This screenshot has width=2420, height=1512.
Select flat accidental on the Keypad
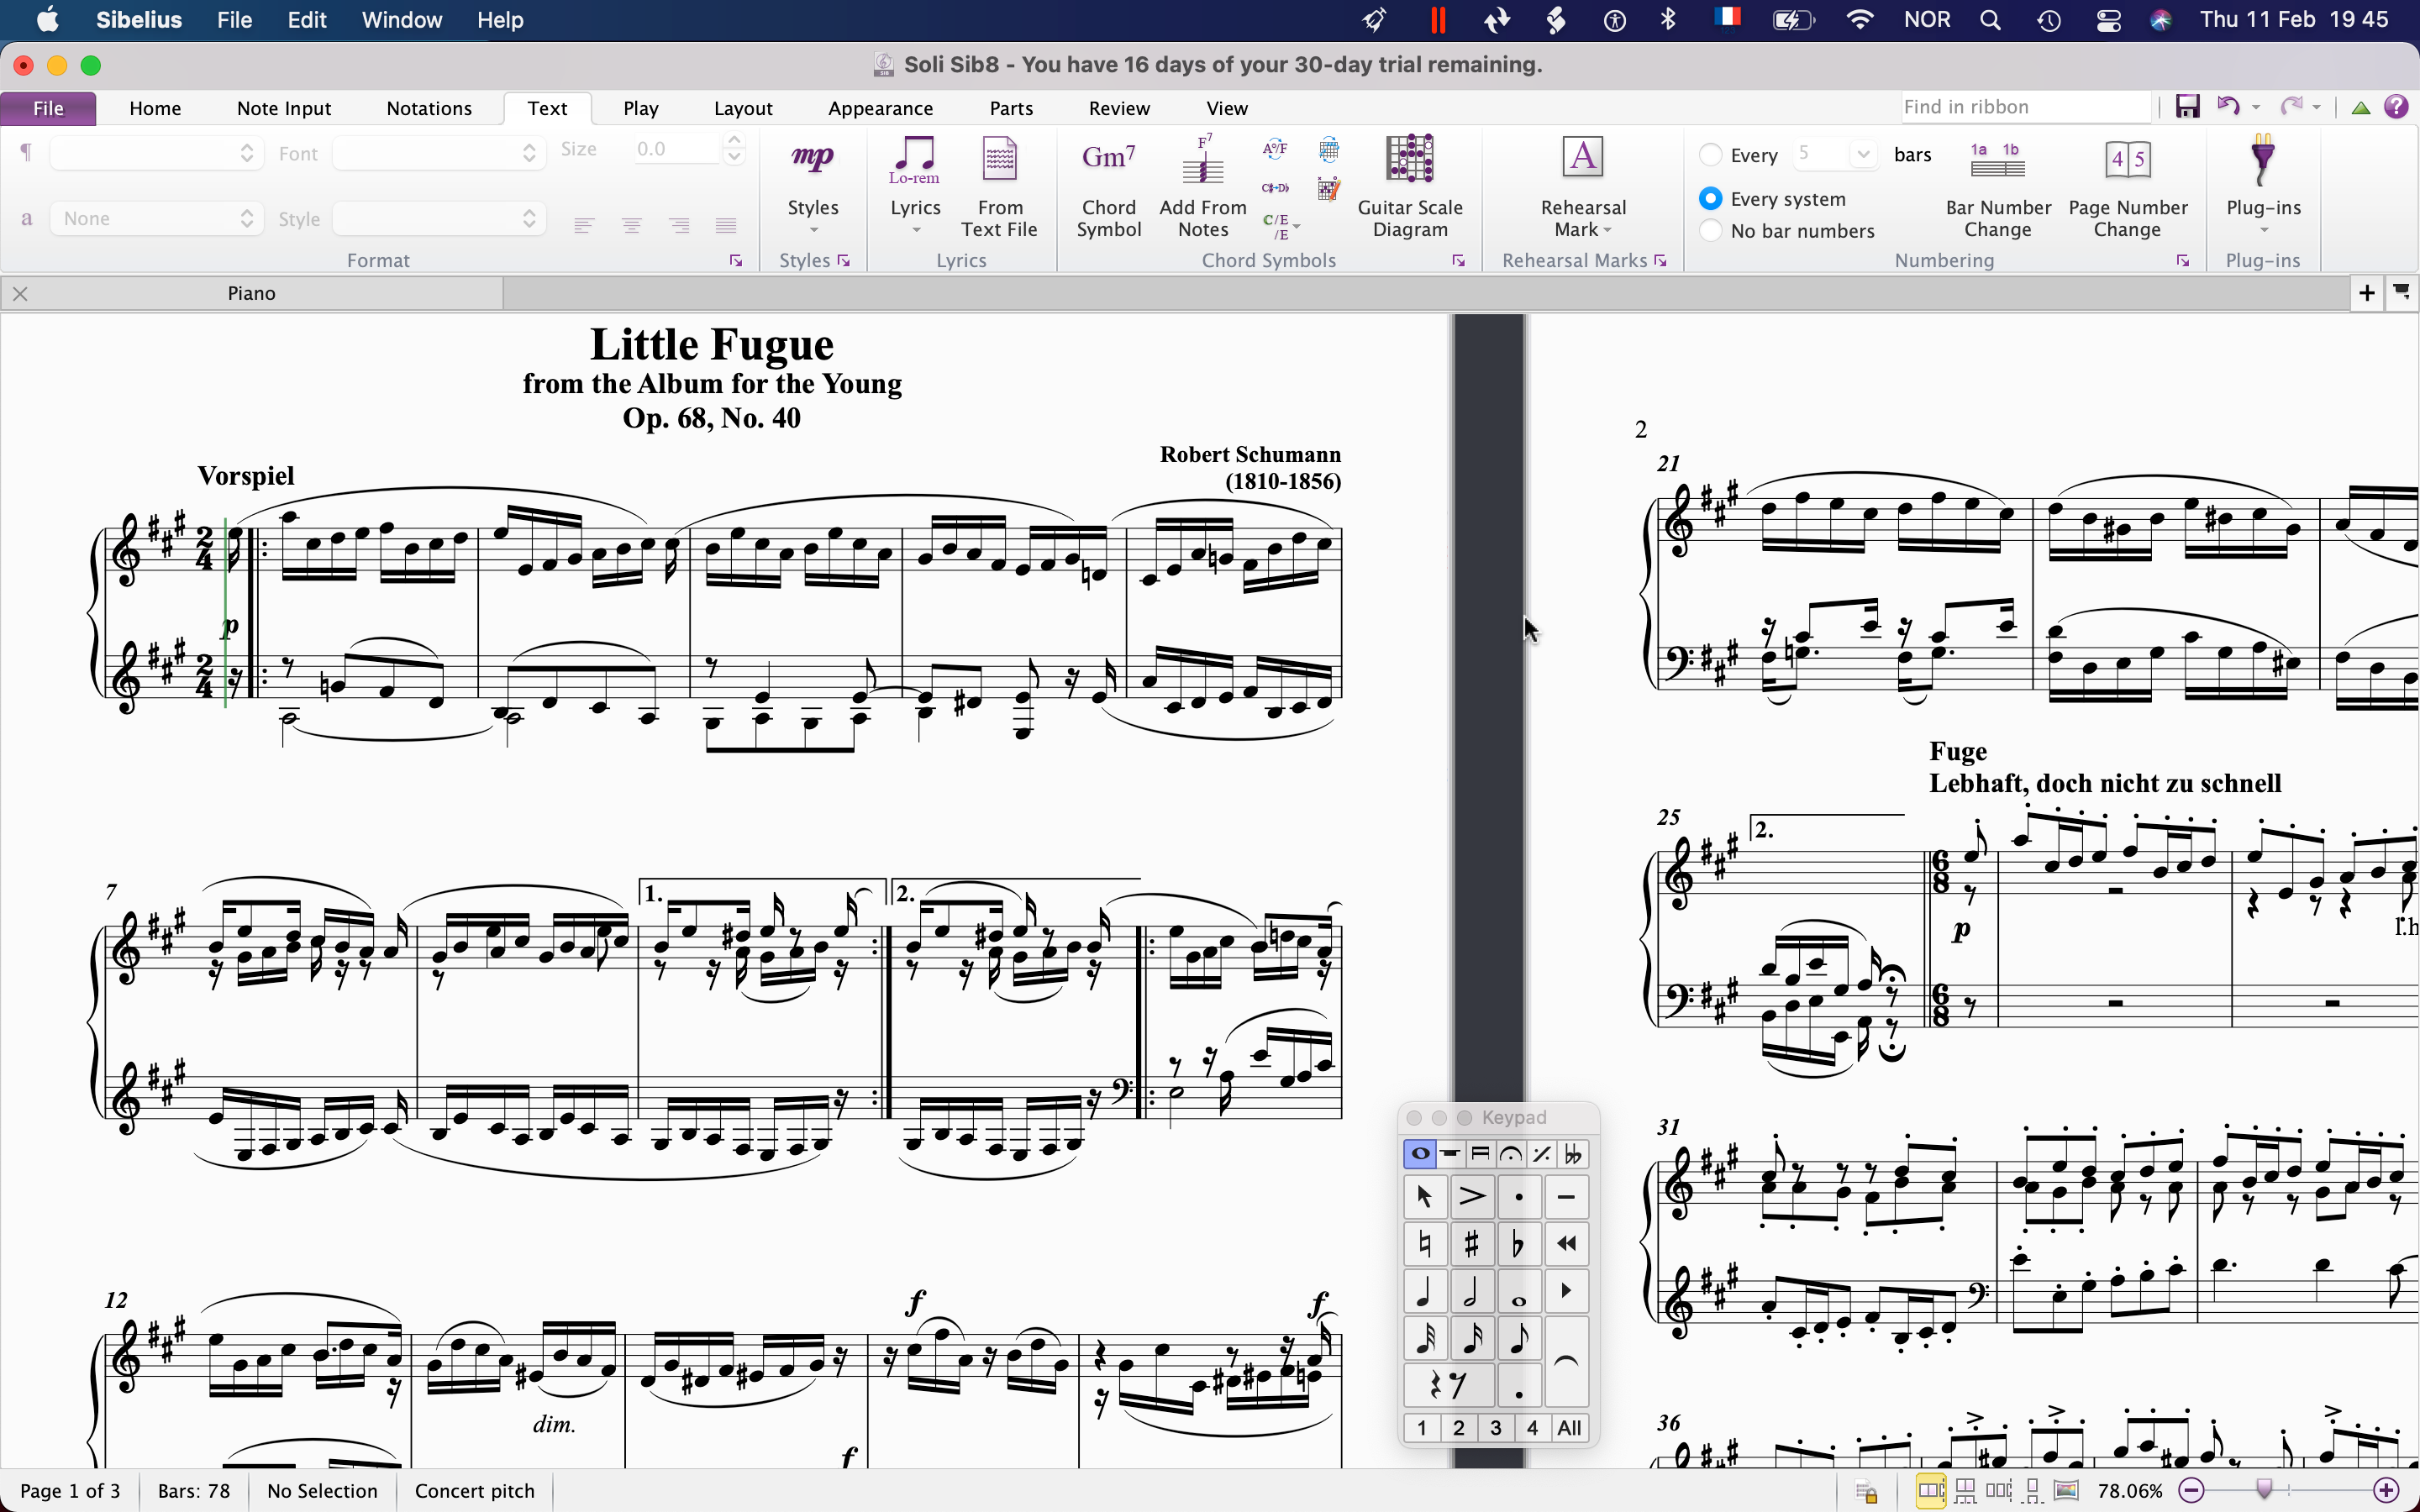[1518, 1243]
